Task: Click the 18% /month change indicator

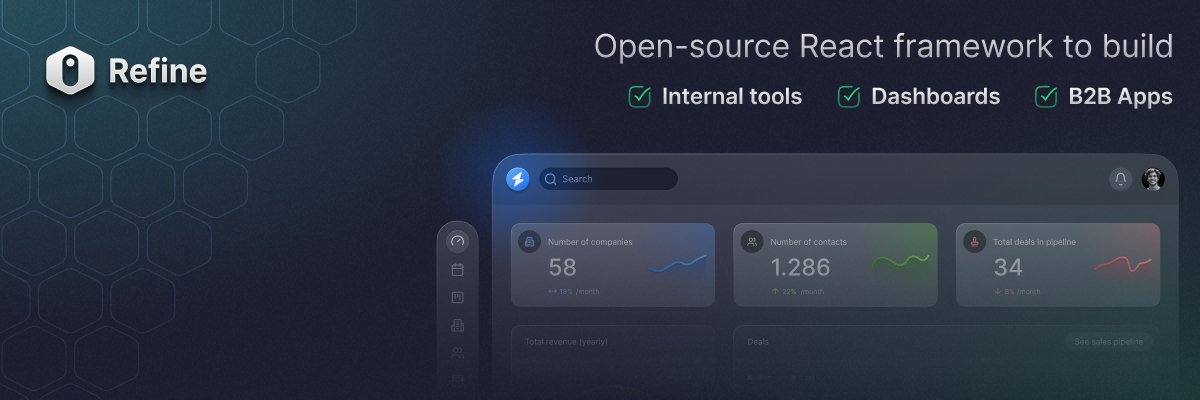Action: point(574,292)
